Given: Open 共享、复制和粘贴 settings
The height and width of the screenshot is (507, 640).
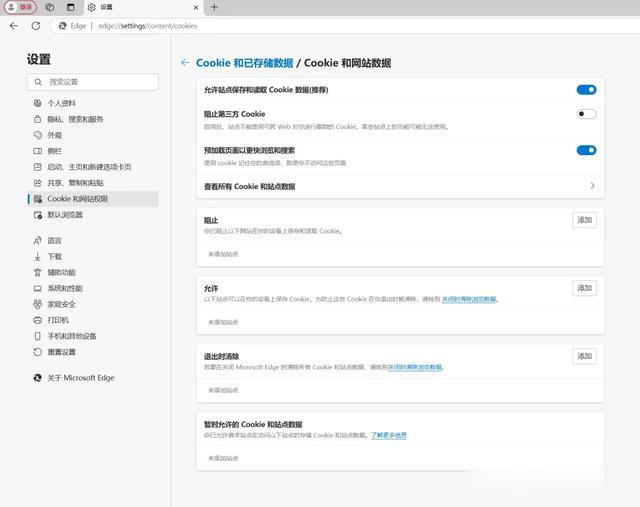Looking at the screenshot, I should (x=93, y=183).
